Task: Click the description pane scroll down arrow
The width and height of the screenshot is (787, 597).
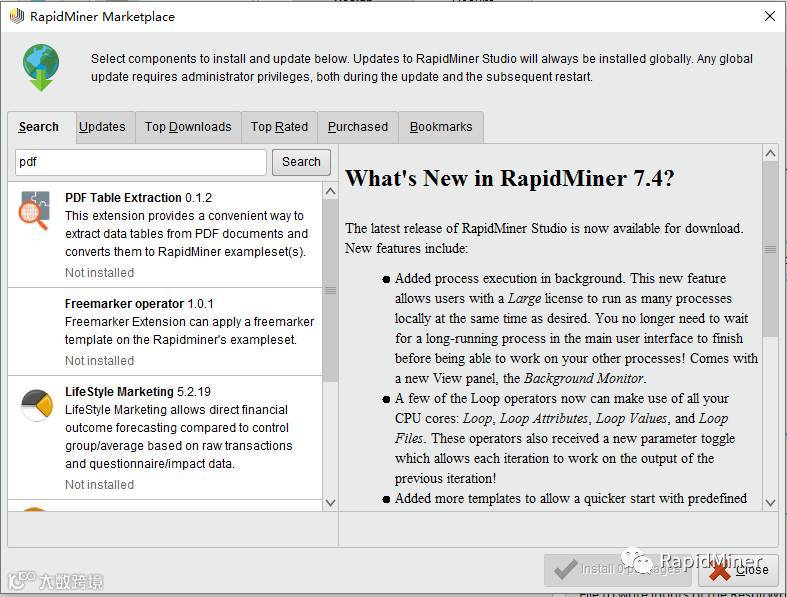Action: pyautogui.click(x=770, y=503)
